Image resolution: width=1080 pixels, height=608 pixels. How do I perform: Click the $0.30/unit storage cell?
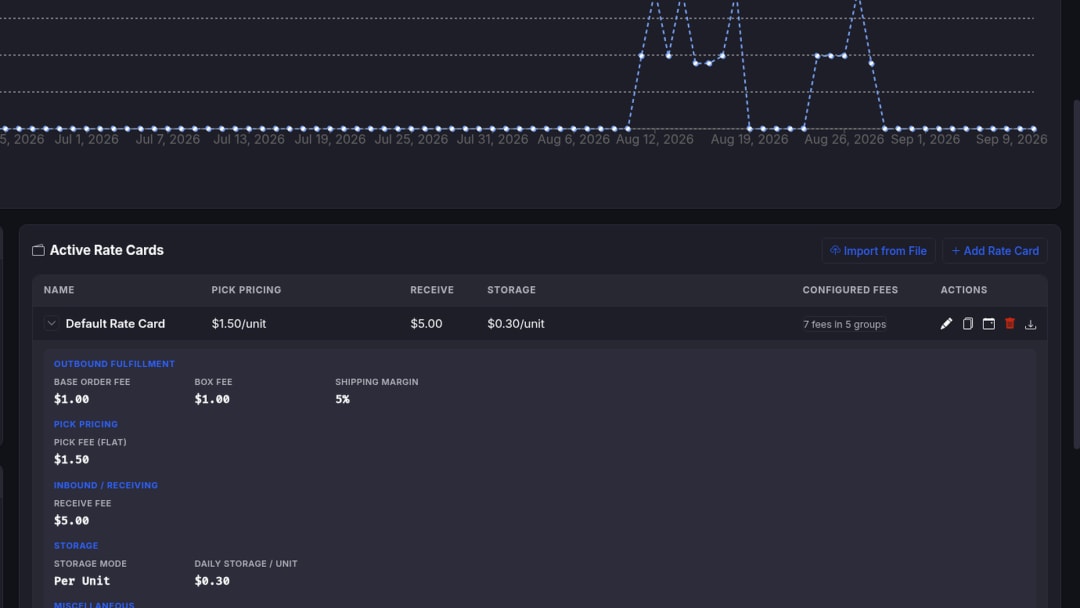point(515,324)
